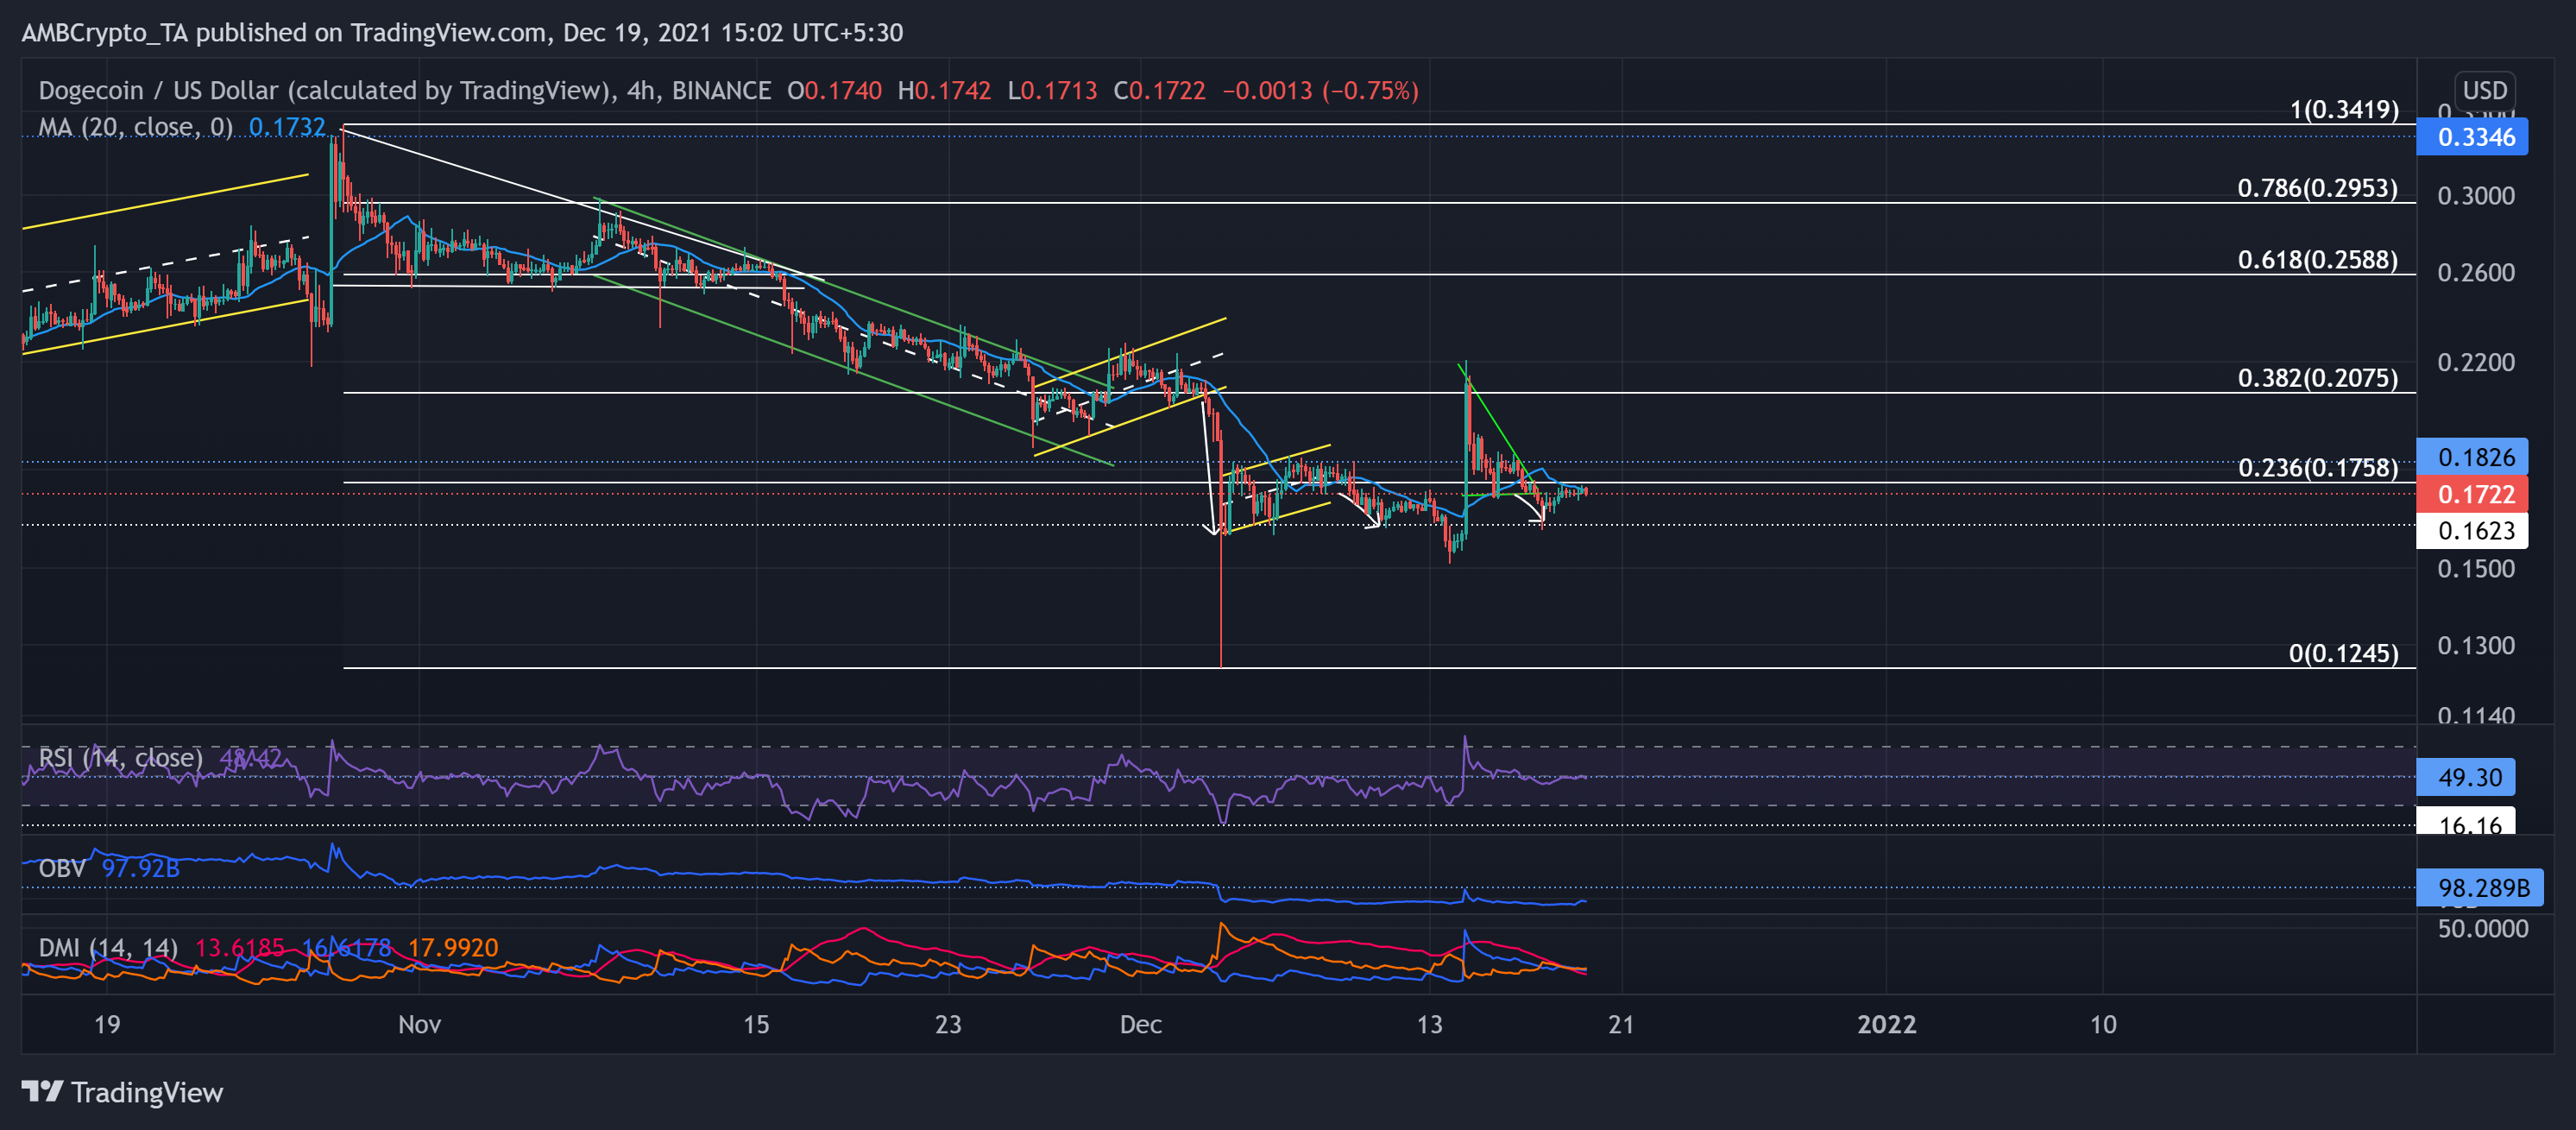Click the RSI (14, close) indicator label

point(120,758)
